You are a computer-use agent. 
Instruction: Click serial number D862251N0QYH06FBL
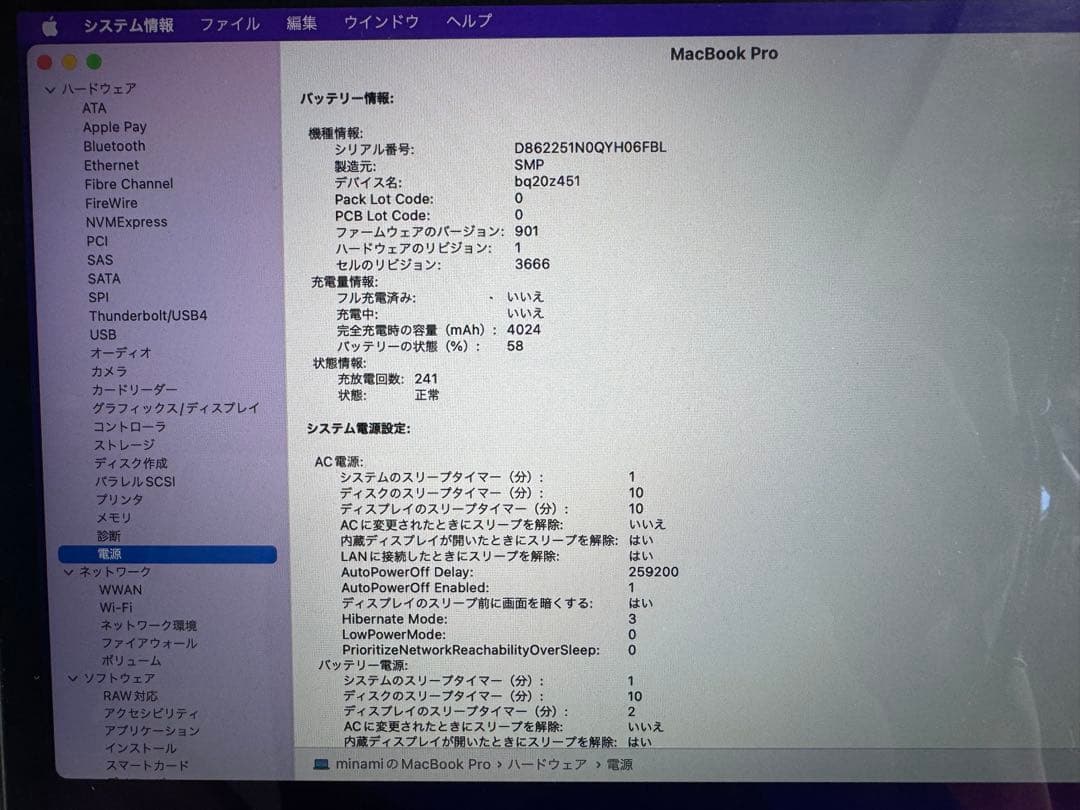pos(590,147)
